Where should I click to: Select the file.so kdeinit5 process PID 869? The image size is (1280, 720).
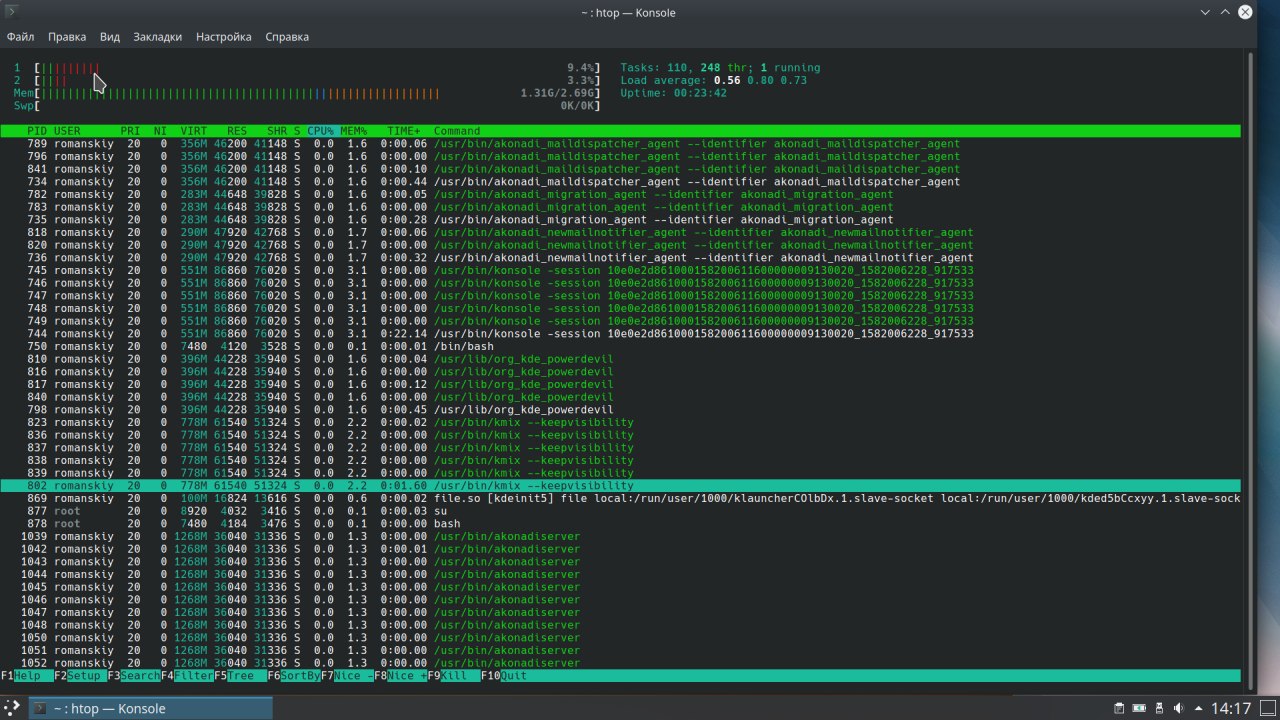(x=620, y=498)
